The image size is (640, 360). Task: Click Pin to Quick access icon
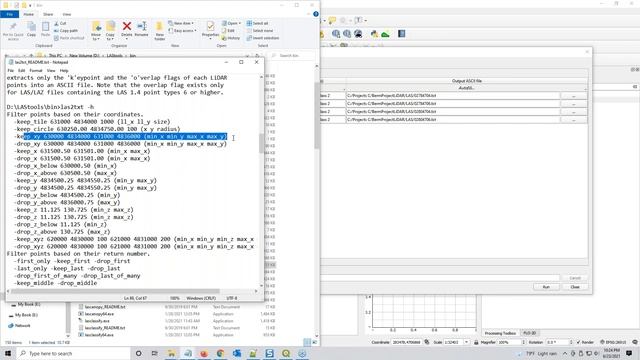tap(13, 31)
